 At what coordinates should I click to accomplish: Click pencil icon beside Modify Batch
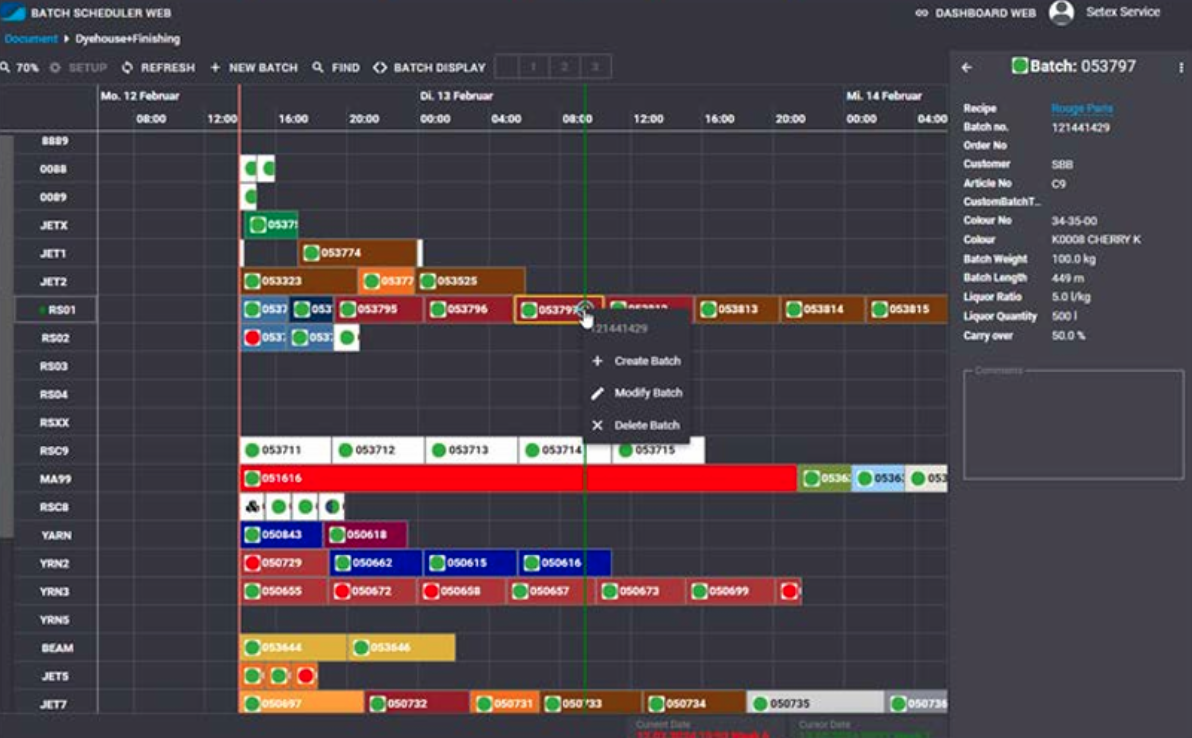coord(598,393)
